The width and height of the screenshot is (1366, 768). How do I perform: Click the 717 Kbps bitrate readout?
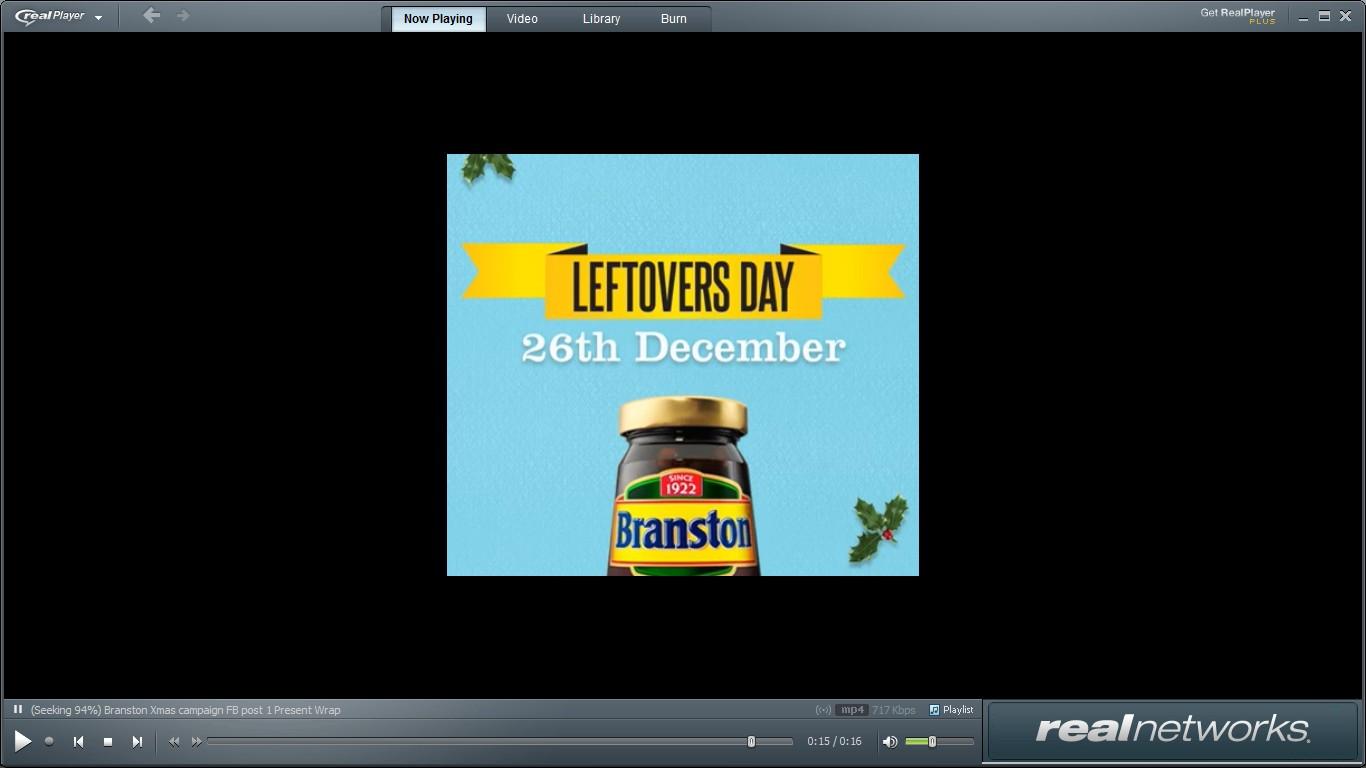coord(894,710)
